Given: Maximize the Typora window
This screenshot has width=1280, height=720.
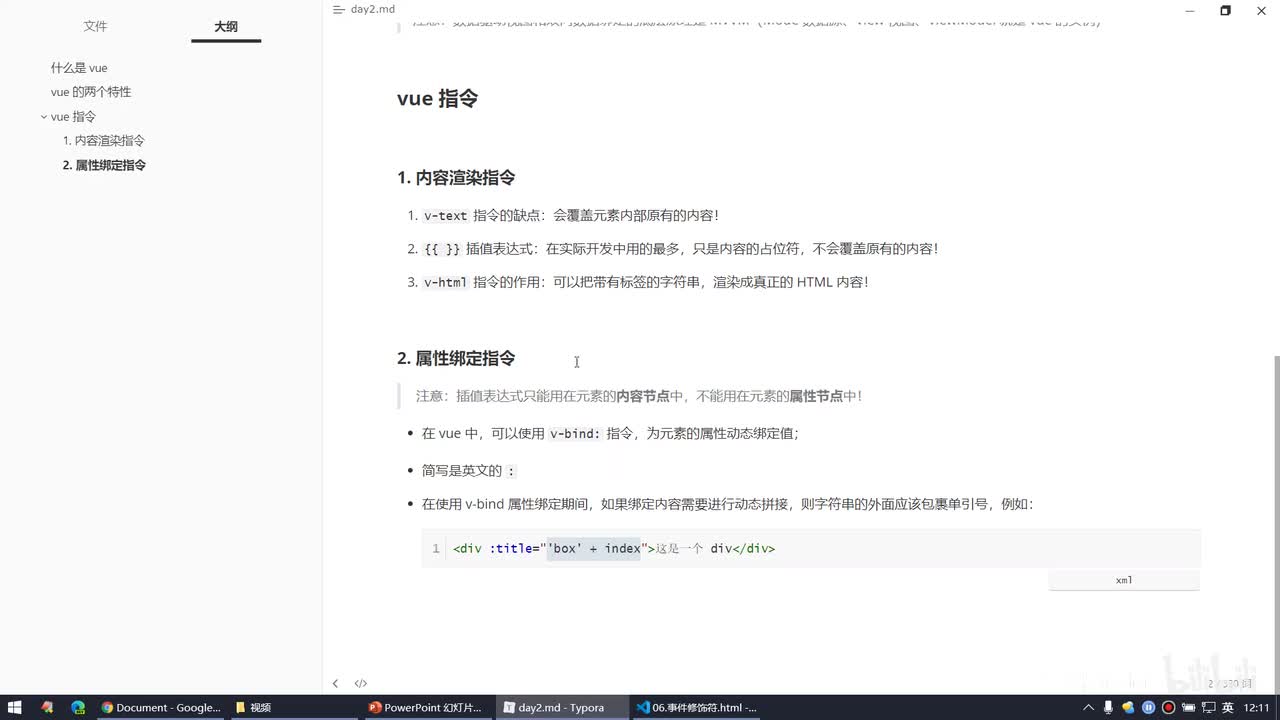Looking at the screenshot, I should coord(1225,10).
